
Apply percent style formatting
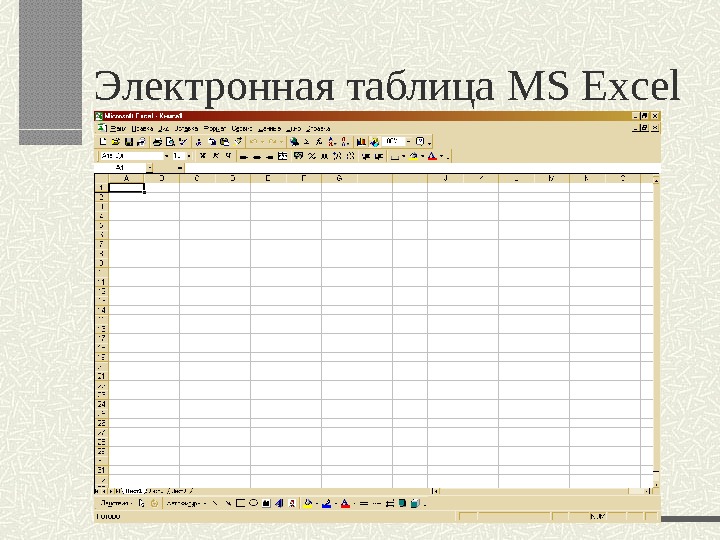tap(312, 156)
